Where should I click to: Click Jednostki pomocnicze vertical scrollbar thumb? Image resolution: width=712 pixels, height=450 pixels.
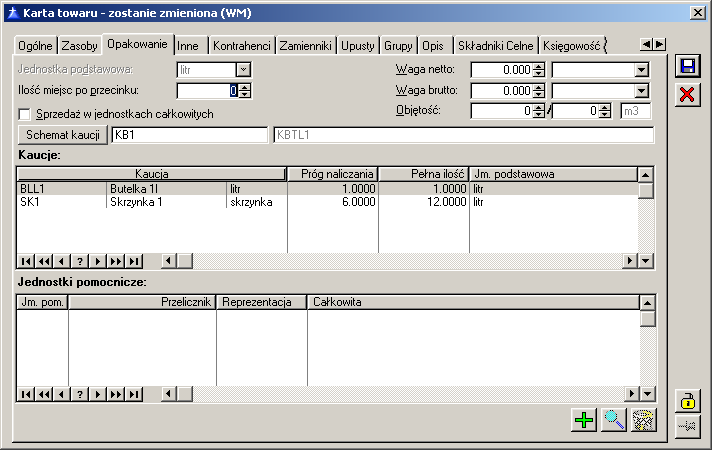(x=648, y=319)
